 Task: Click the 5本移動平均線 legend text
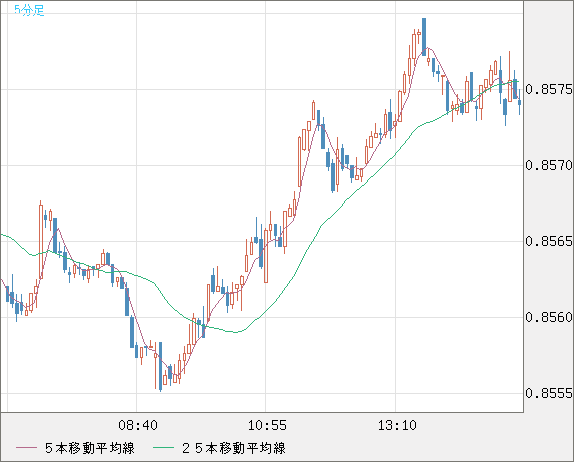pyautogui.click(x=90, y=448)
